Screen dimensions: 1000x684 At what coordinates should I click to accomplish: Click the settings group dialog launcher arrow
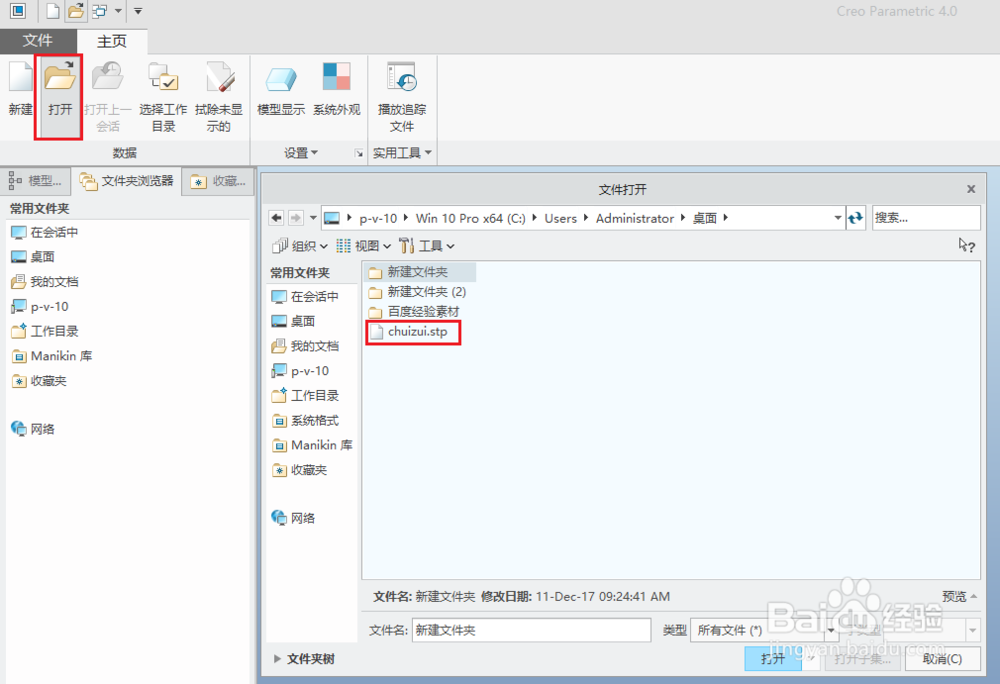click(x=359, y=153)
